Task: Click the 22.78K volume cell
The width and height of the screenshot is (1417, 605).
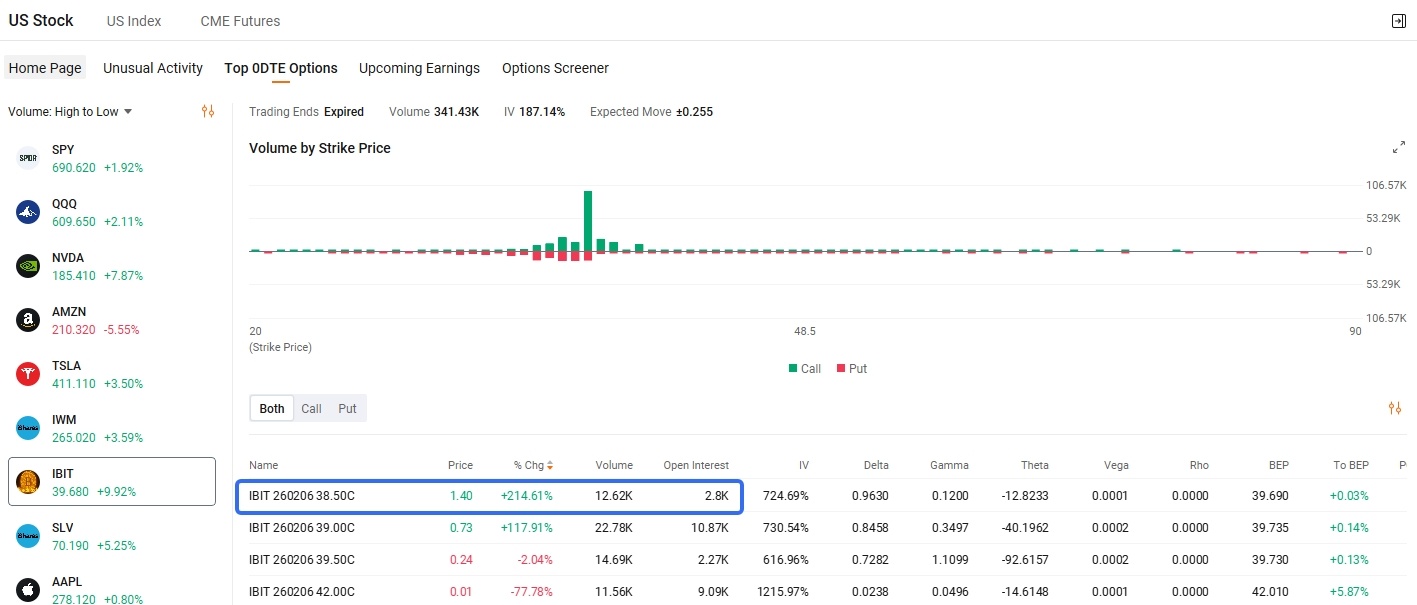Action: pos(614,528)
